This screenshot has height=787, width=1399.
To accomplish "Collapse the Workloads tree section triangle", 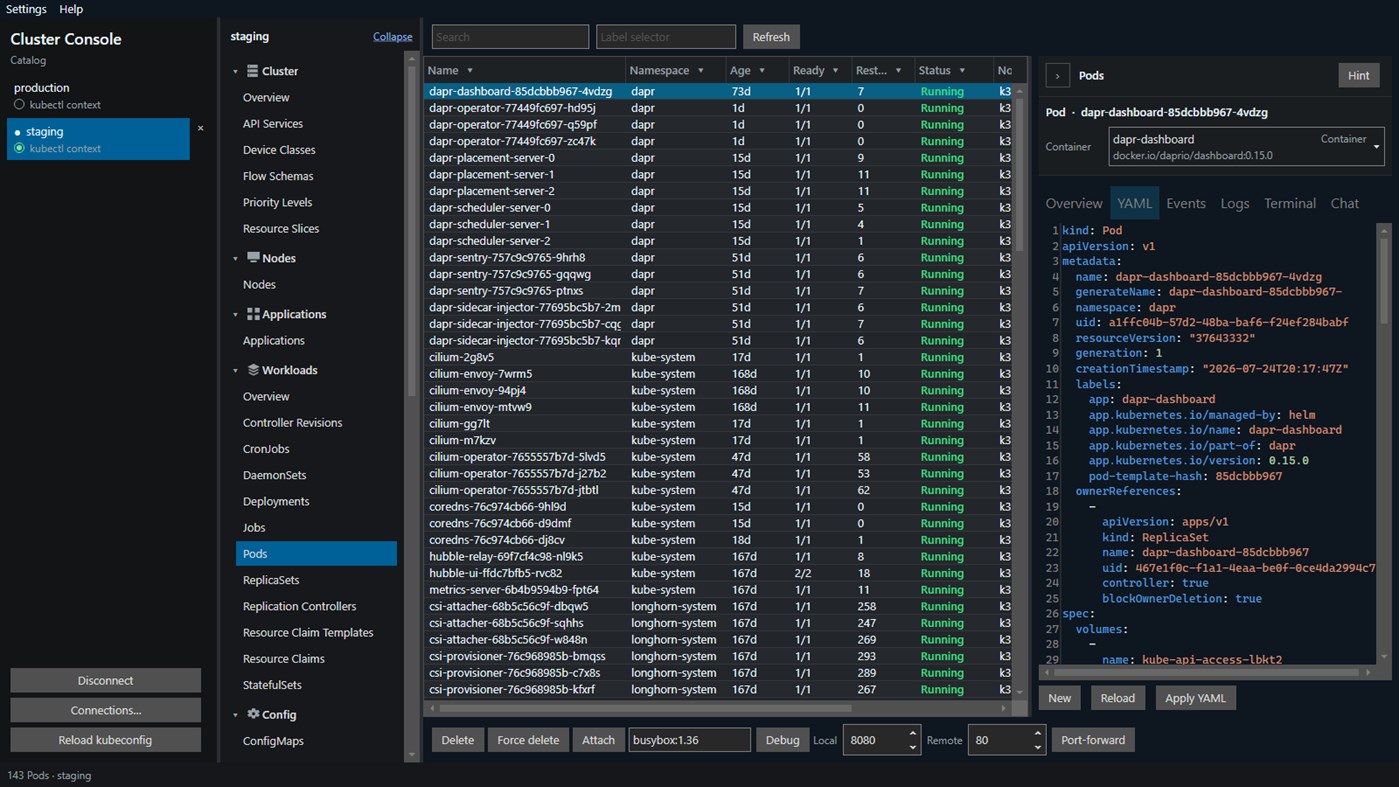I will (x=236, y=371).
